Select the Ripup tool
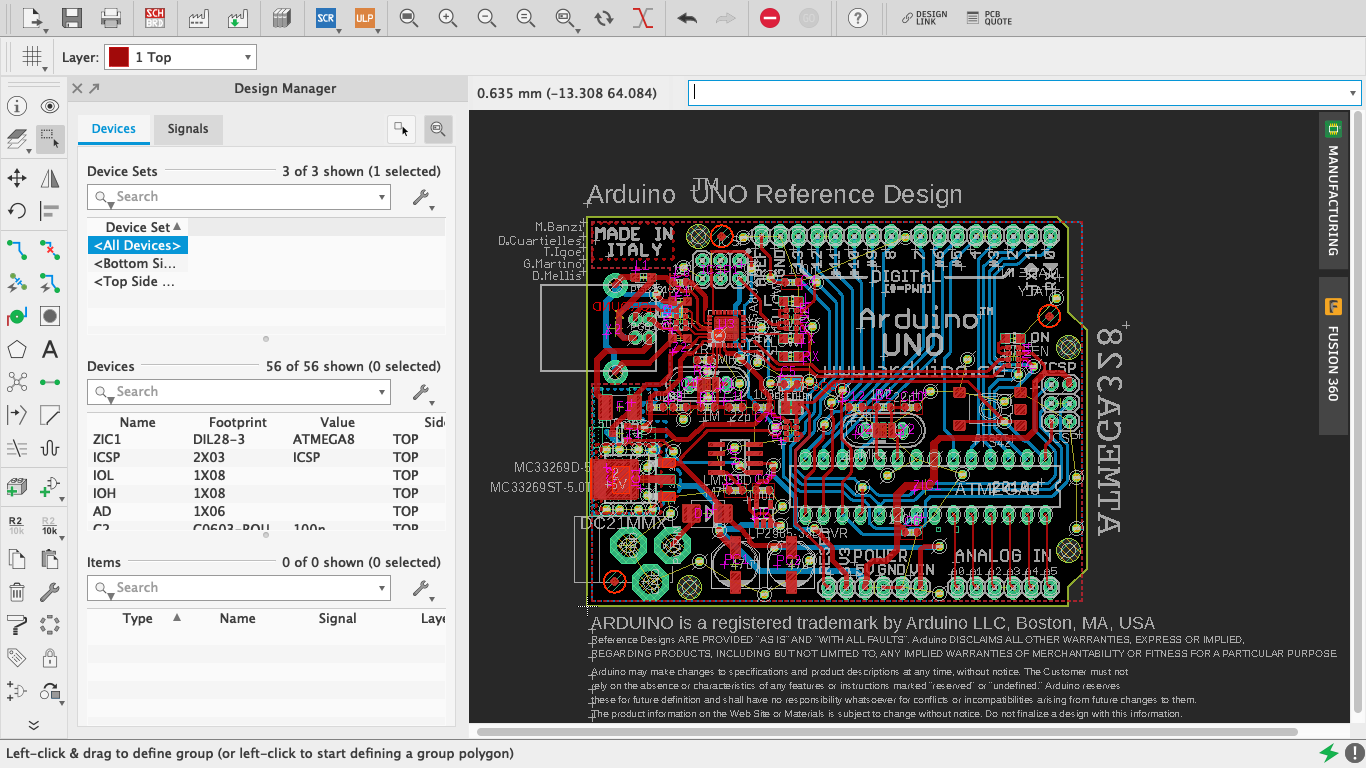This screenshot has width=1366, height=768. [x=50, y=249]
